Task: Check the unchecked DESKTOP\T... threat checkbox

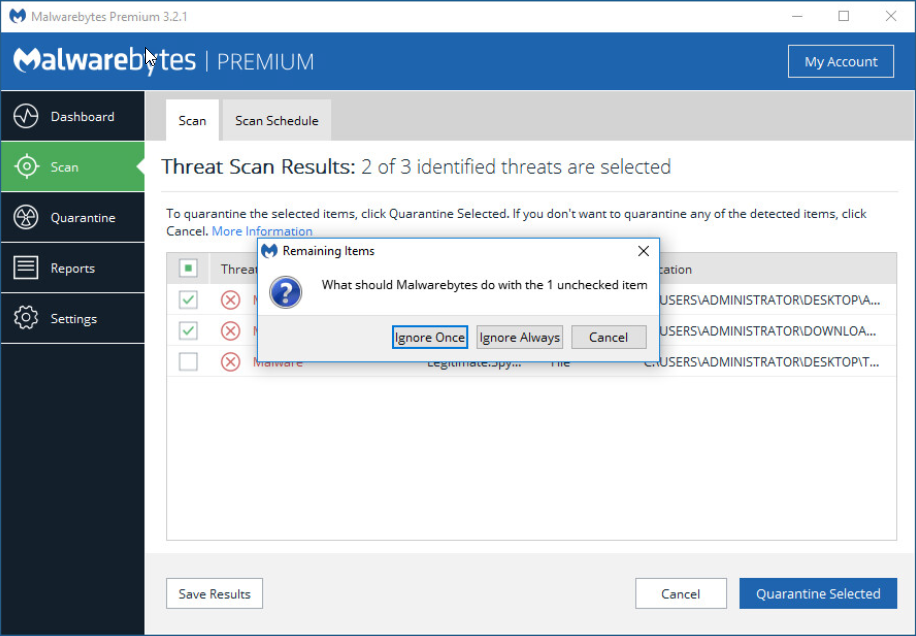Action: point(188,362)
